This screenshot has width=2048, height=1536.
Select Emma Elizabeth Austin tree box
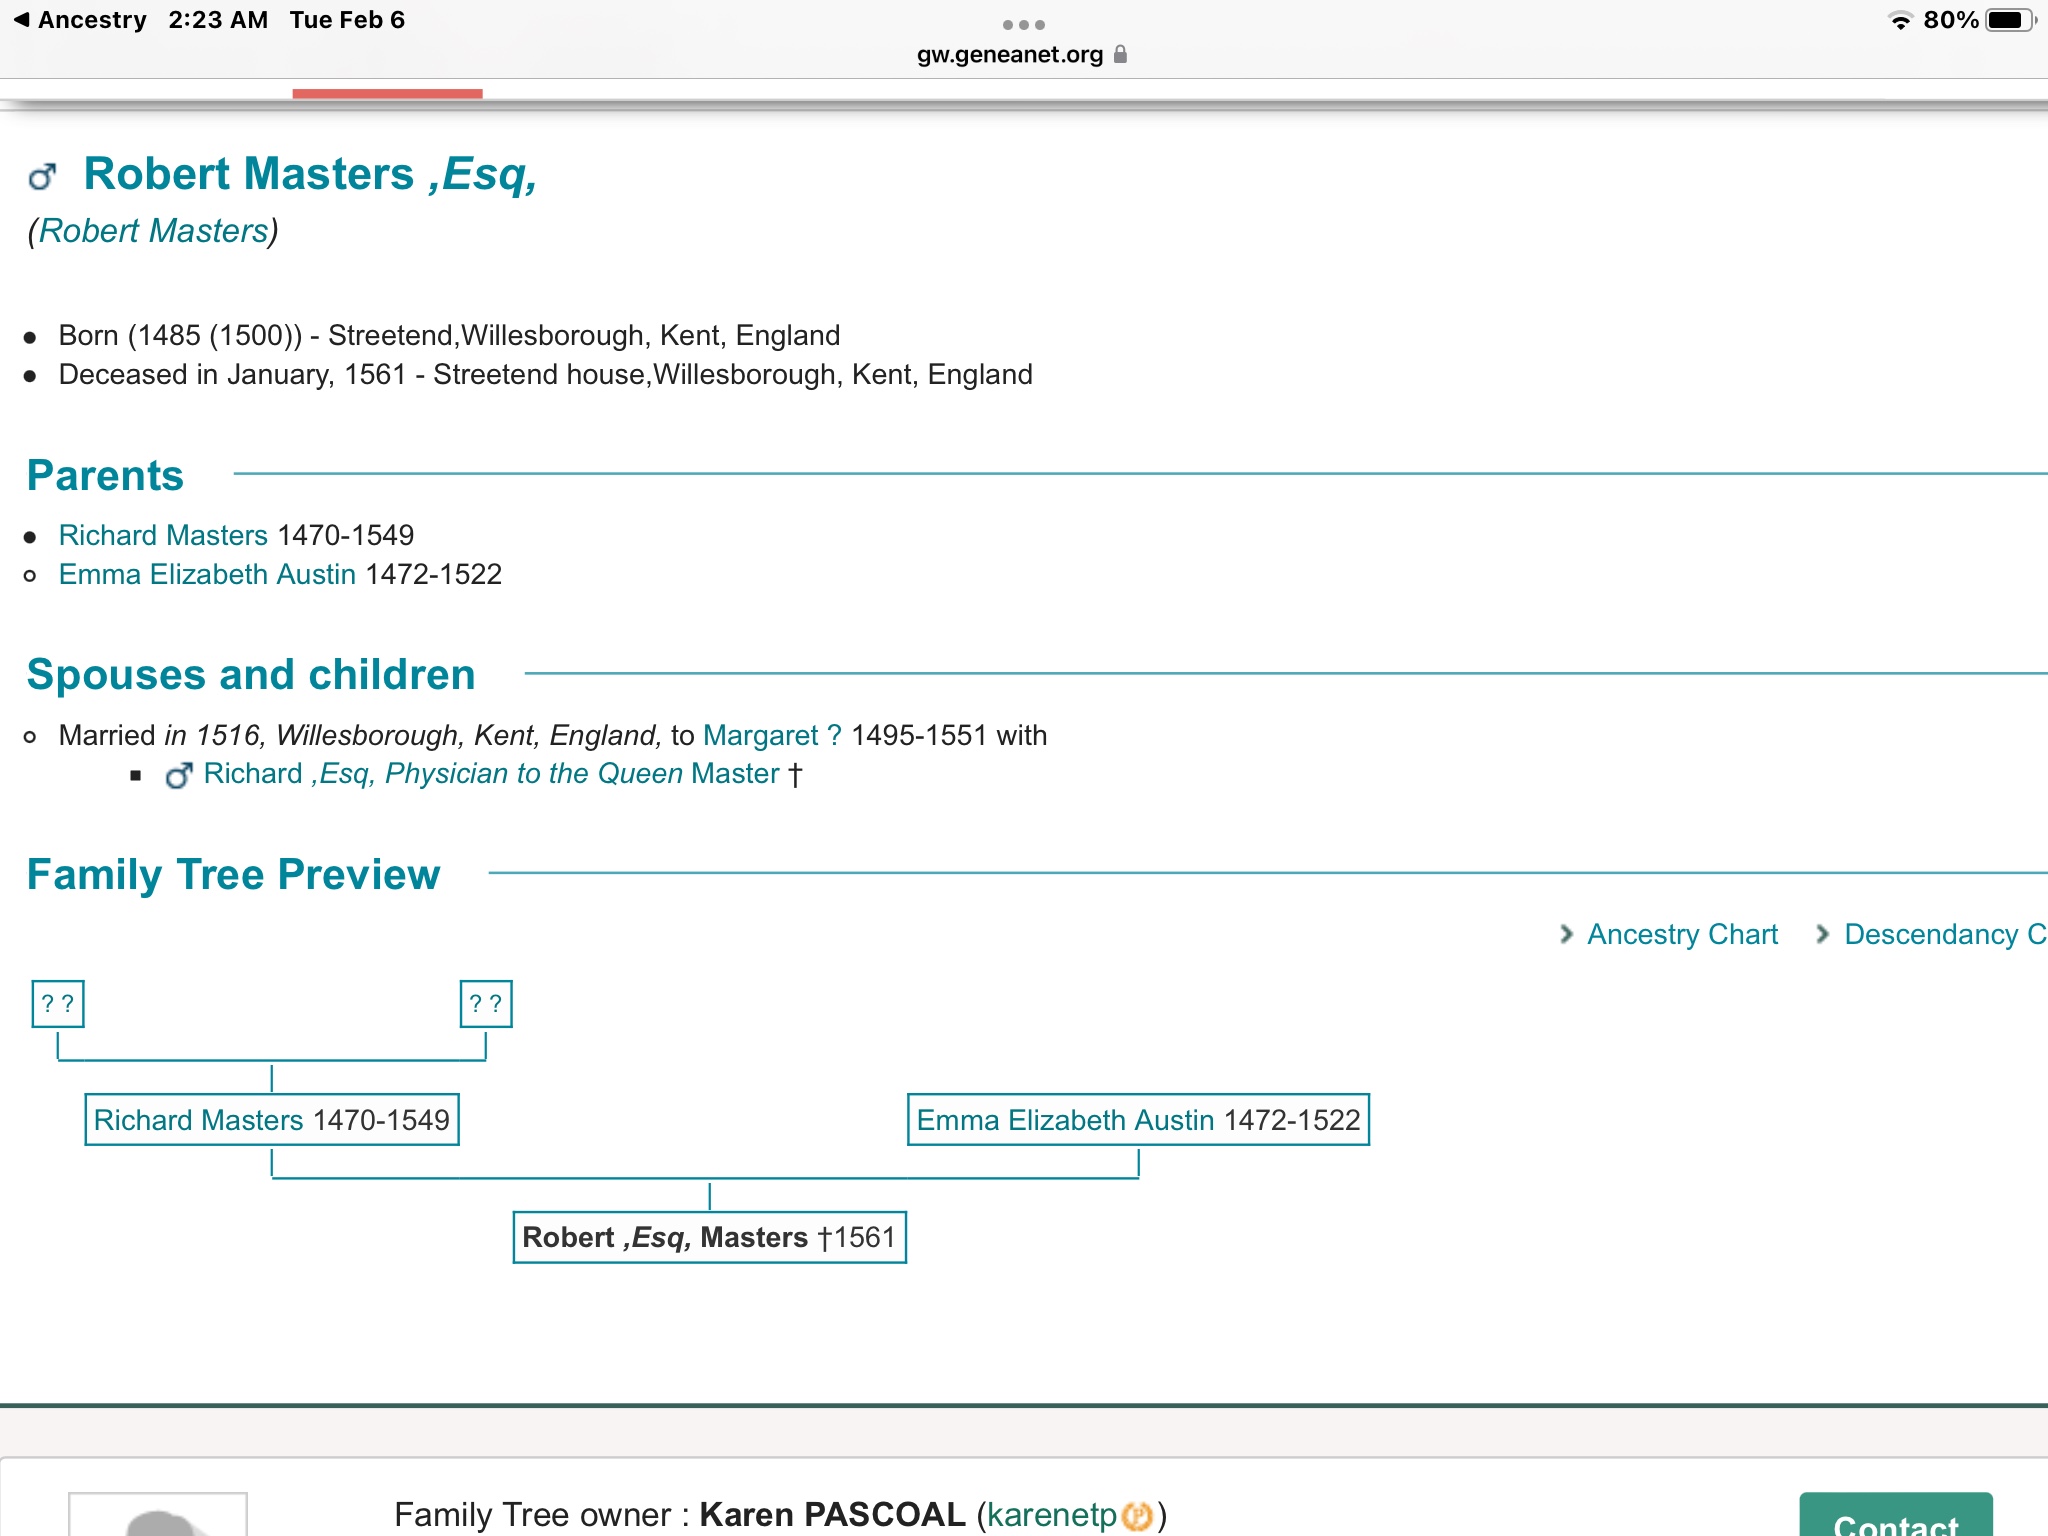pos(1138,1120)
